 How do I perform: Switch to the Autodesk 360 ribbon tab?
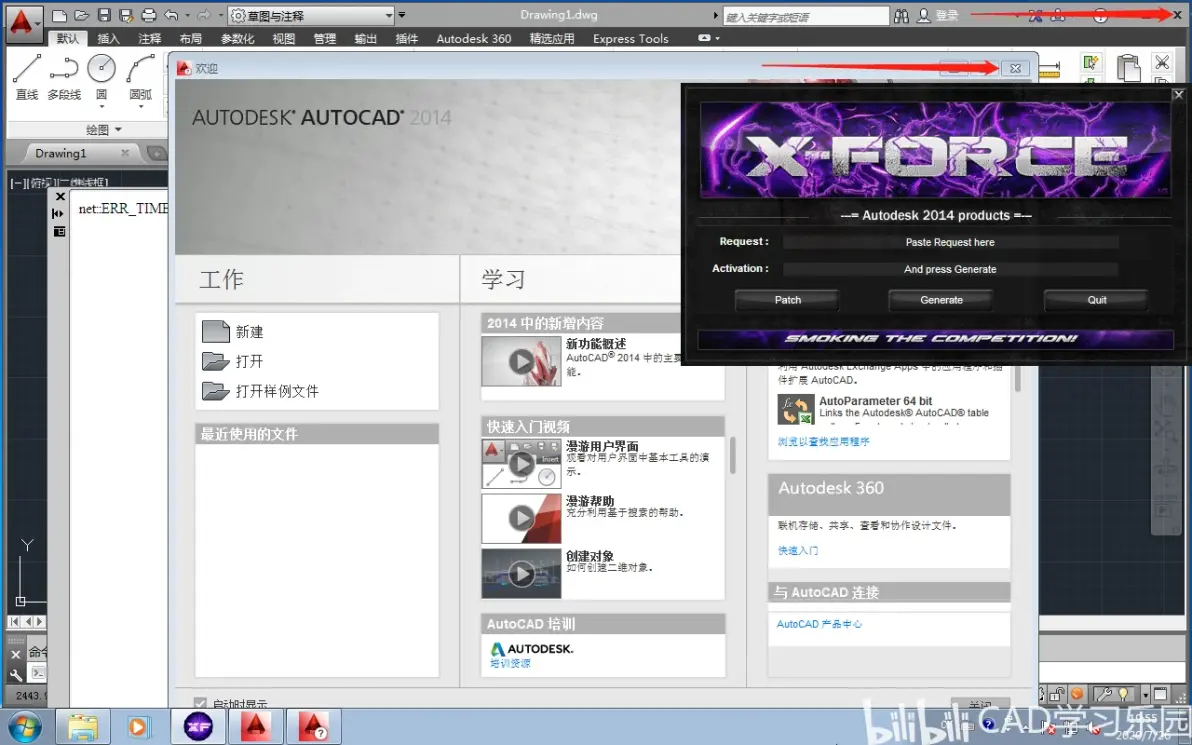[x=474, y=38]
